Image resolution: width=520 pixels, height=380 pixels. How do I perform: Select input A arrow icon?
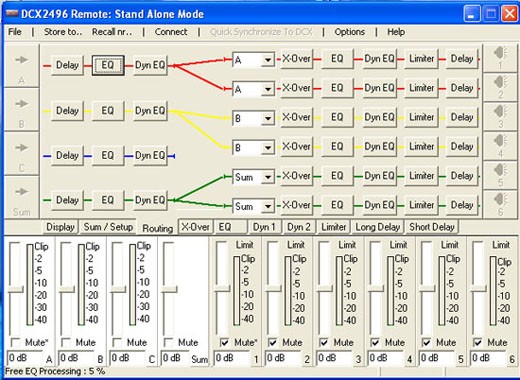[22, 60]
